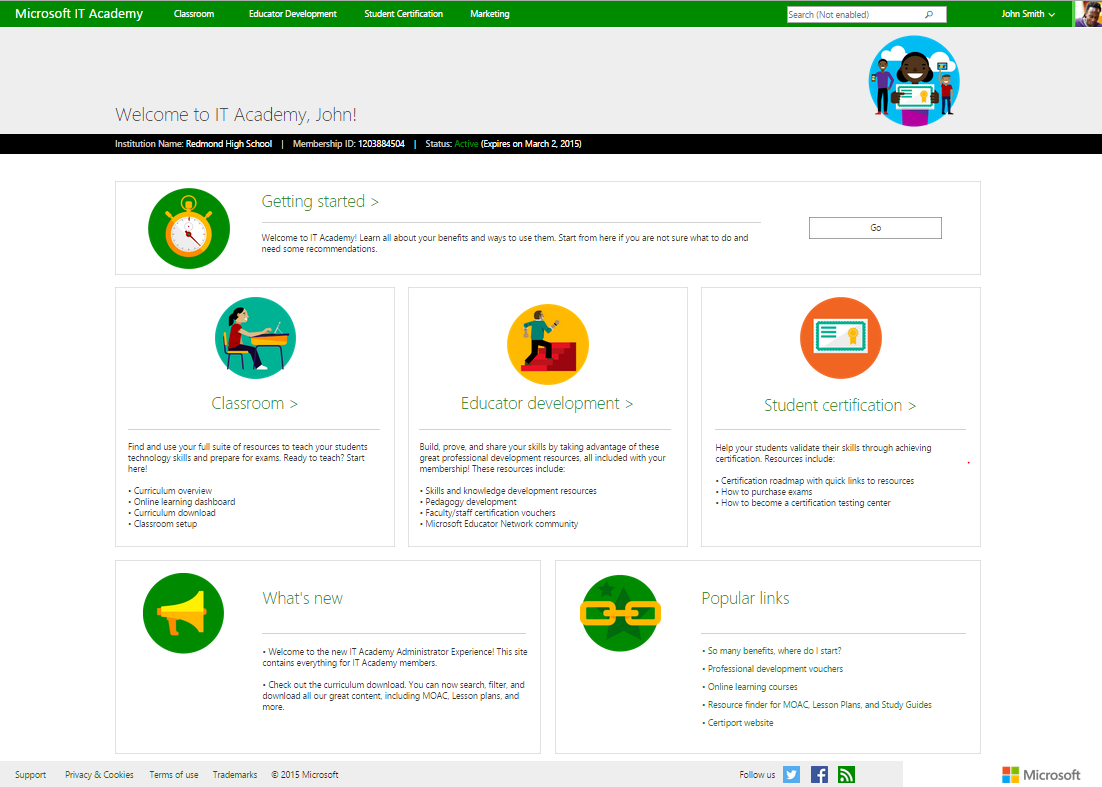Click Terms of use in footer
This screenshot has height=787, width=1102.
[x=174, y=774]
